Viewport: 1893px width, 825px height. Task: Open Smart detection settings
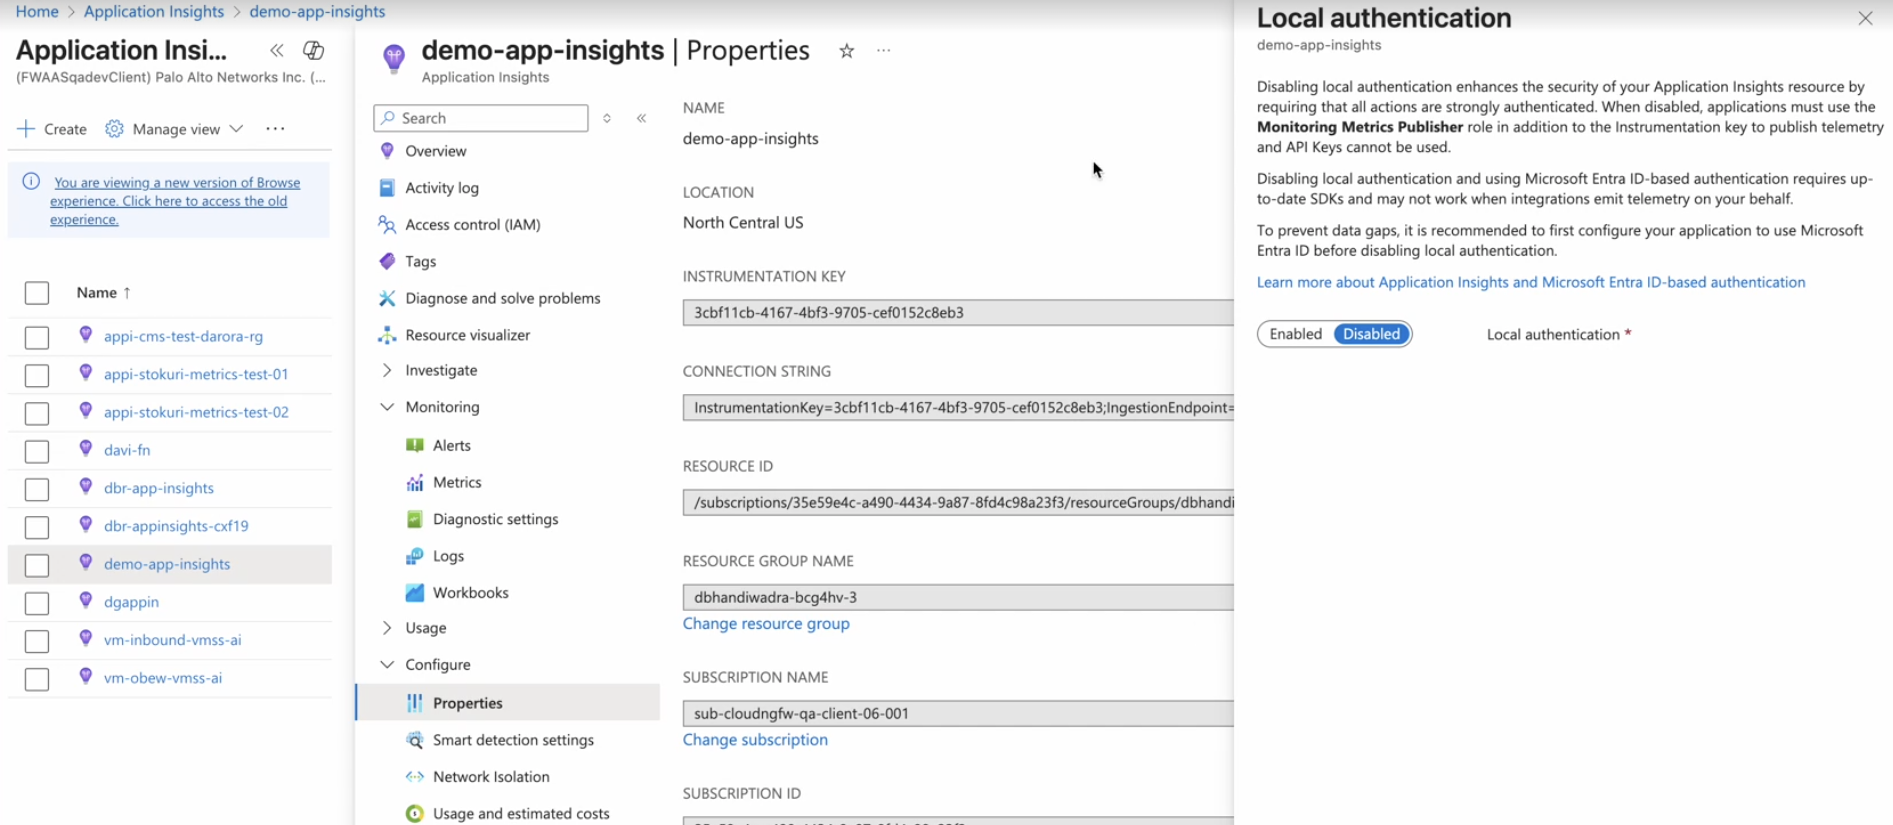[512, 740]
